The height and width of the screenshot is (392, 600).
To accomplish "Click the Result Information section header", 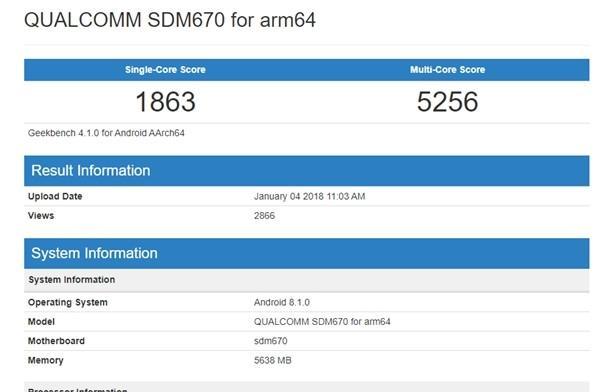I will [x=307, y=171].
